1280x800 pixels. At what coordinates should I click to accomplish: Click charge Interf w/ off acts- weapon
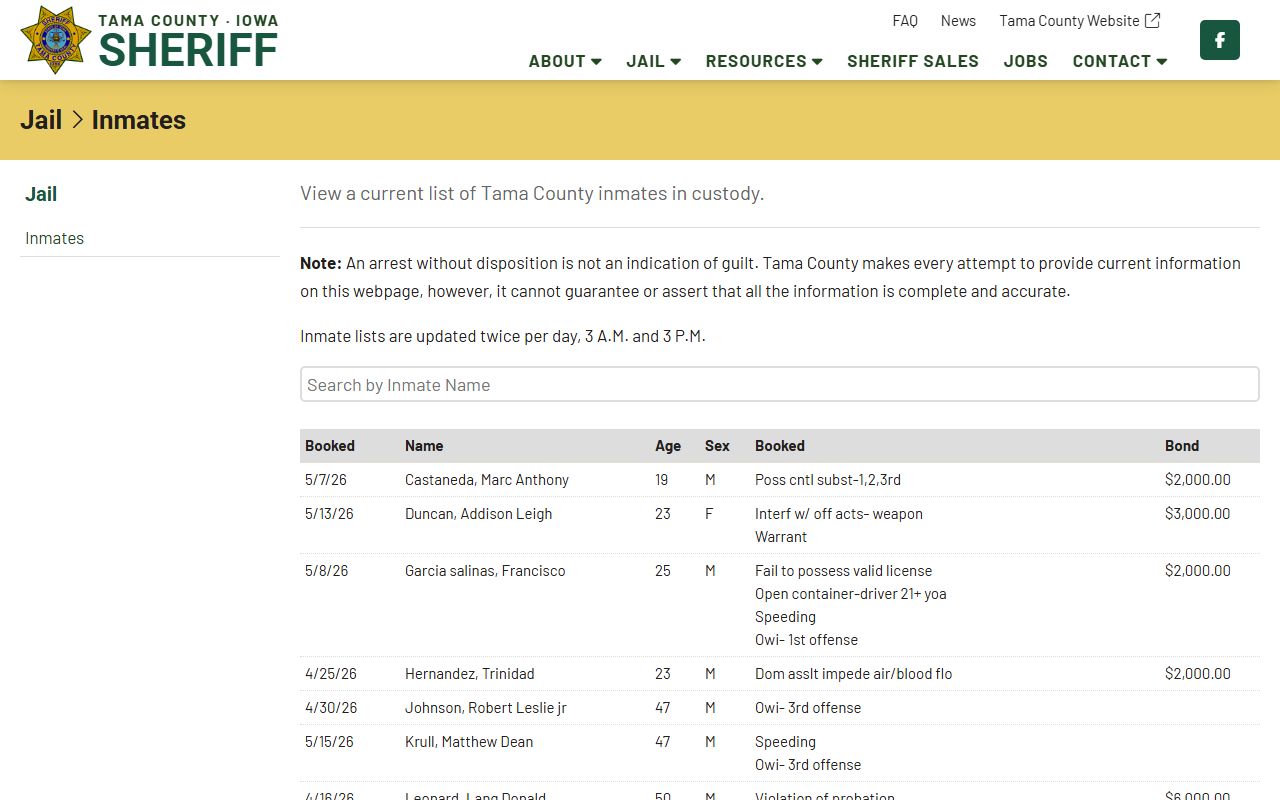(839, 514)
